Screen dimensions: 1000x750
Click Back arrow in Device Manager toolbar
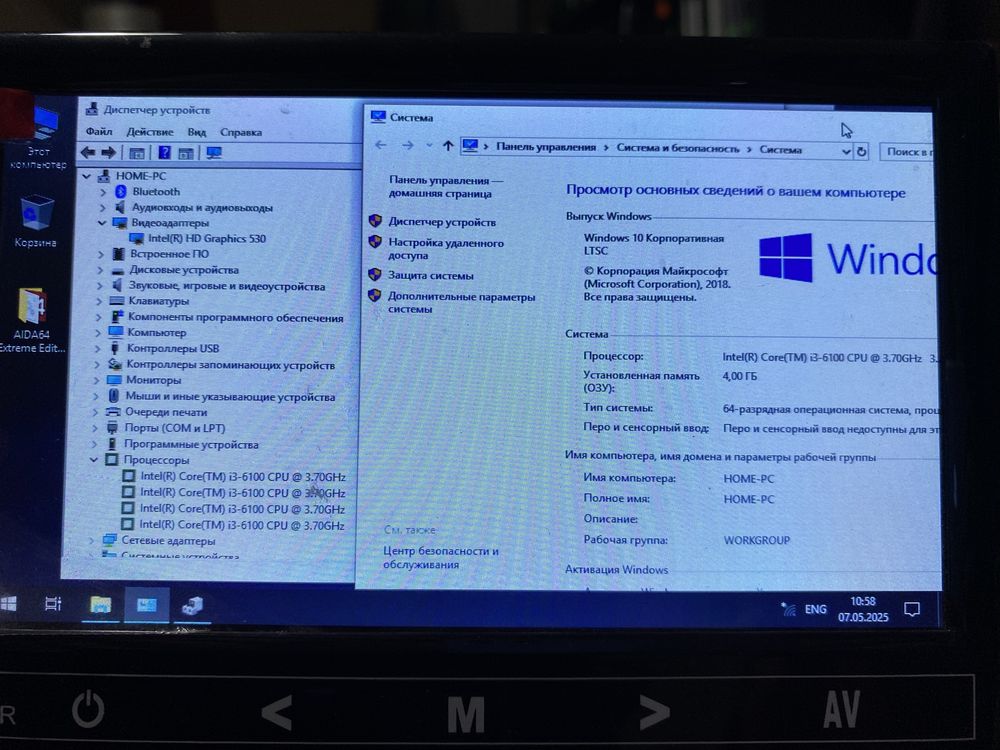[88, 152]
